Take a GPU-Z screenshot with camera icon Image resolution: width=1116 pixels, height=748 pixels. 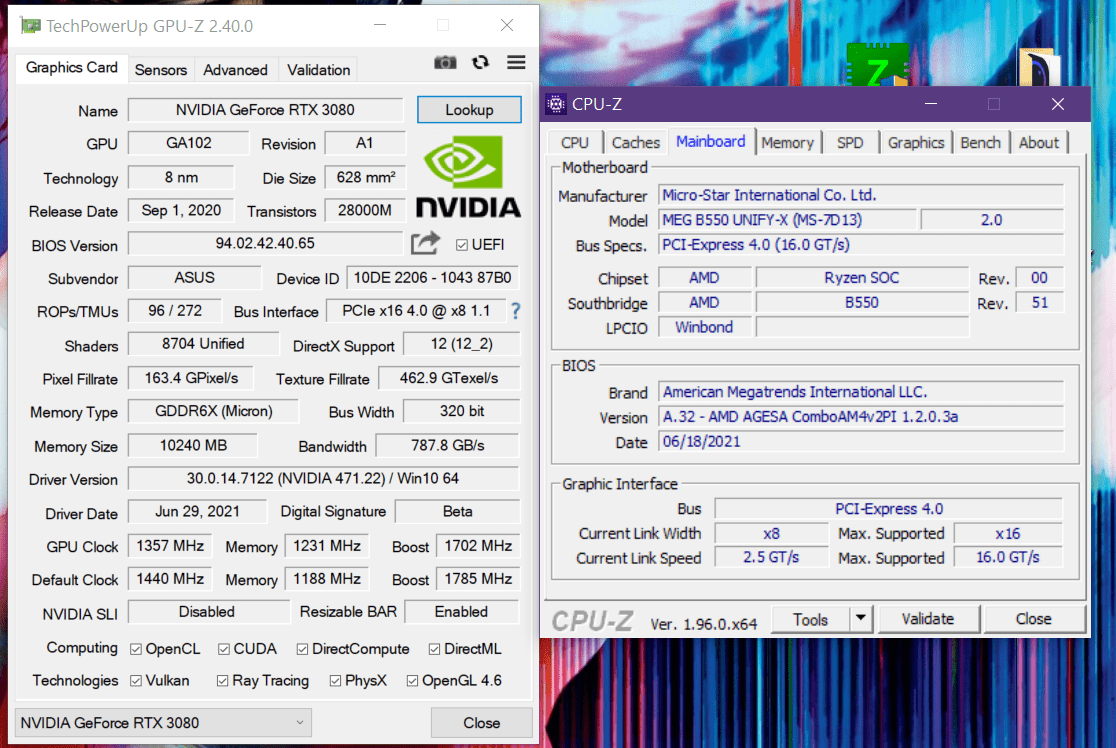(x=446, y=63)
